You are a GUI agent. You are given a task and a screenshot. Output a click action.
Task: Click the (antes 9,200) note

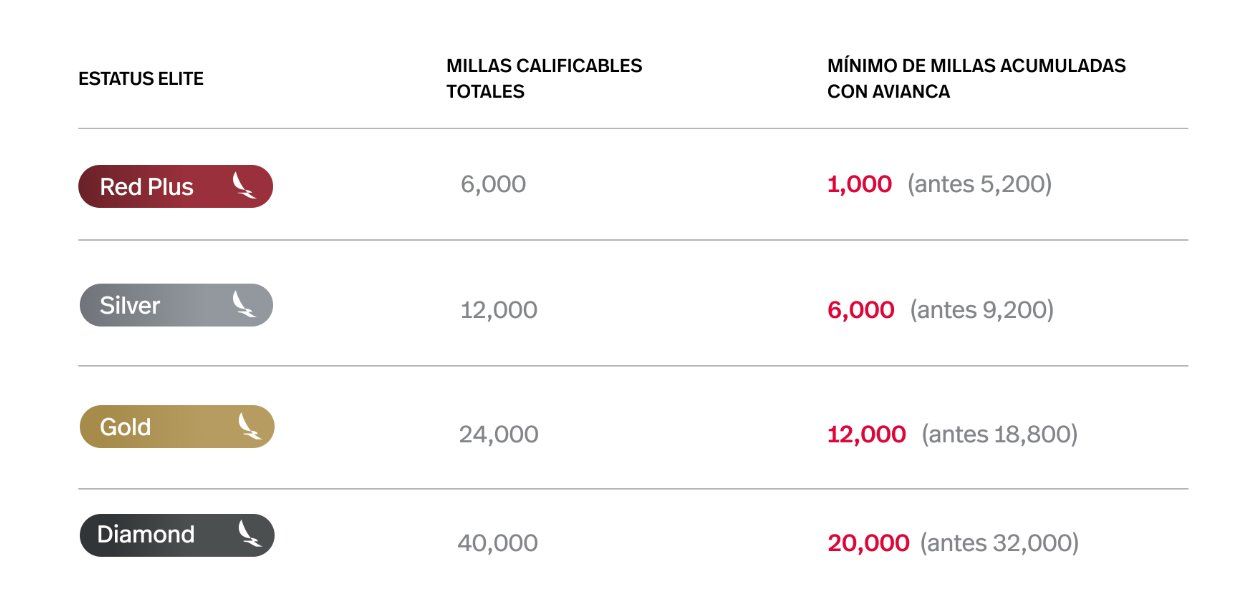[x=982, y=310]
